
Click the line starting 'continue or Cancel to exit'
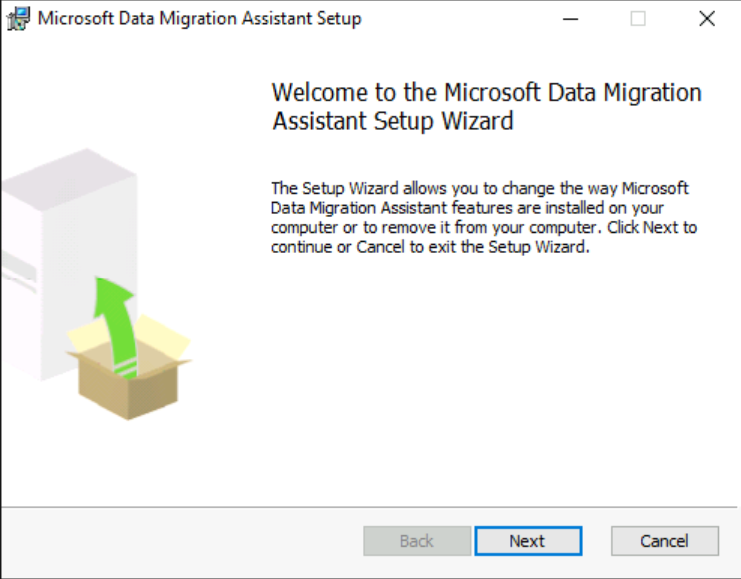430,247
